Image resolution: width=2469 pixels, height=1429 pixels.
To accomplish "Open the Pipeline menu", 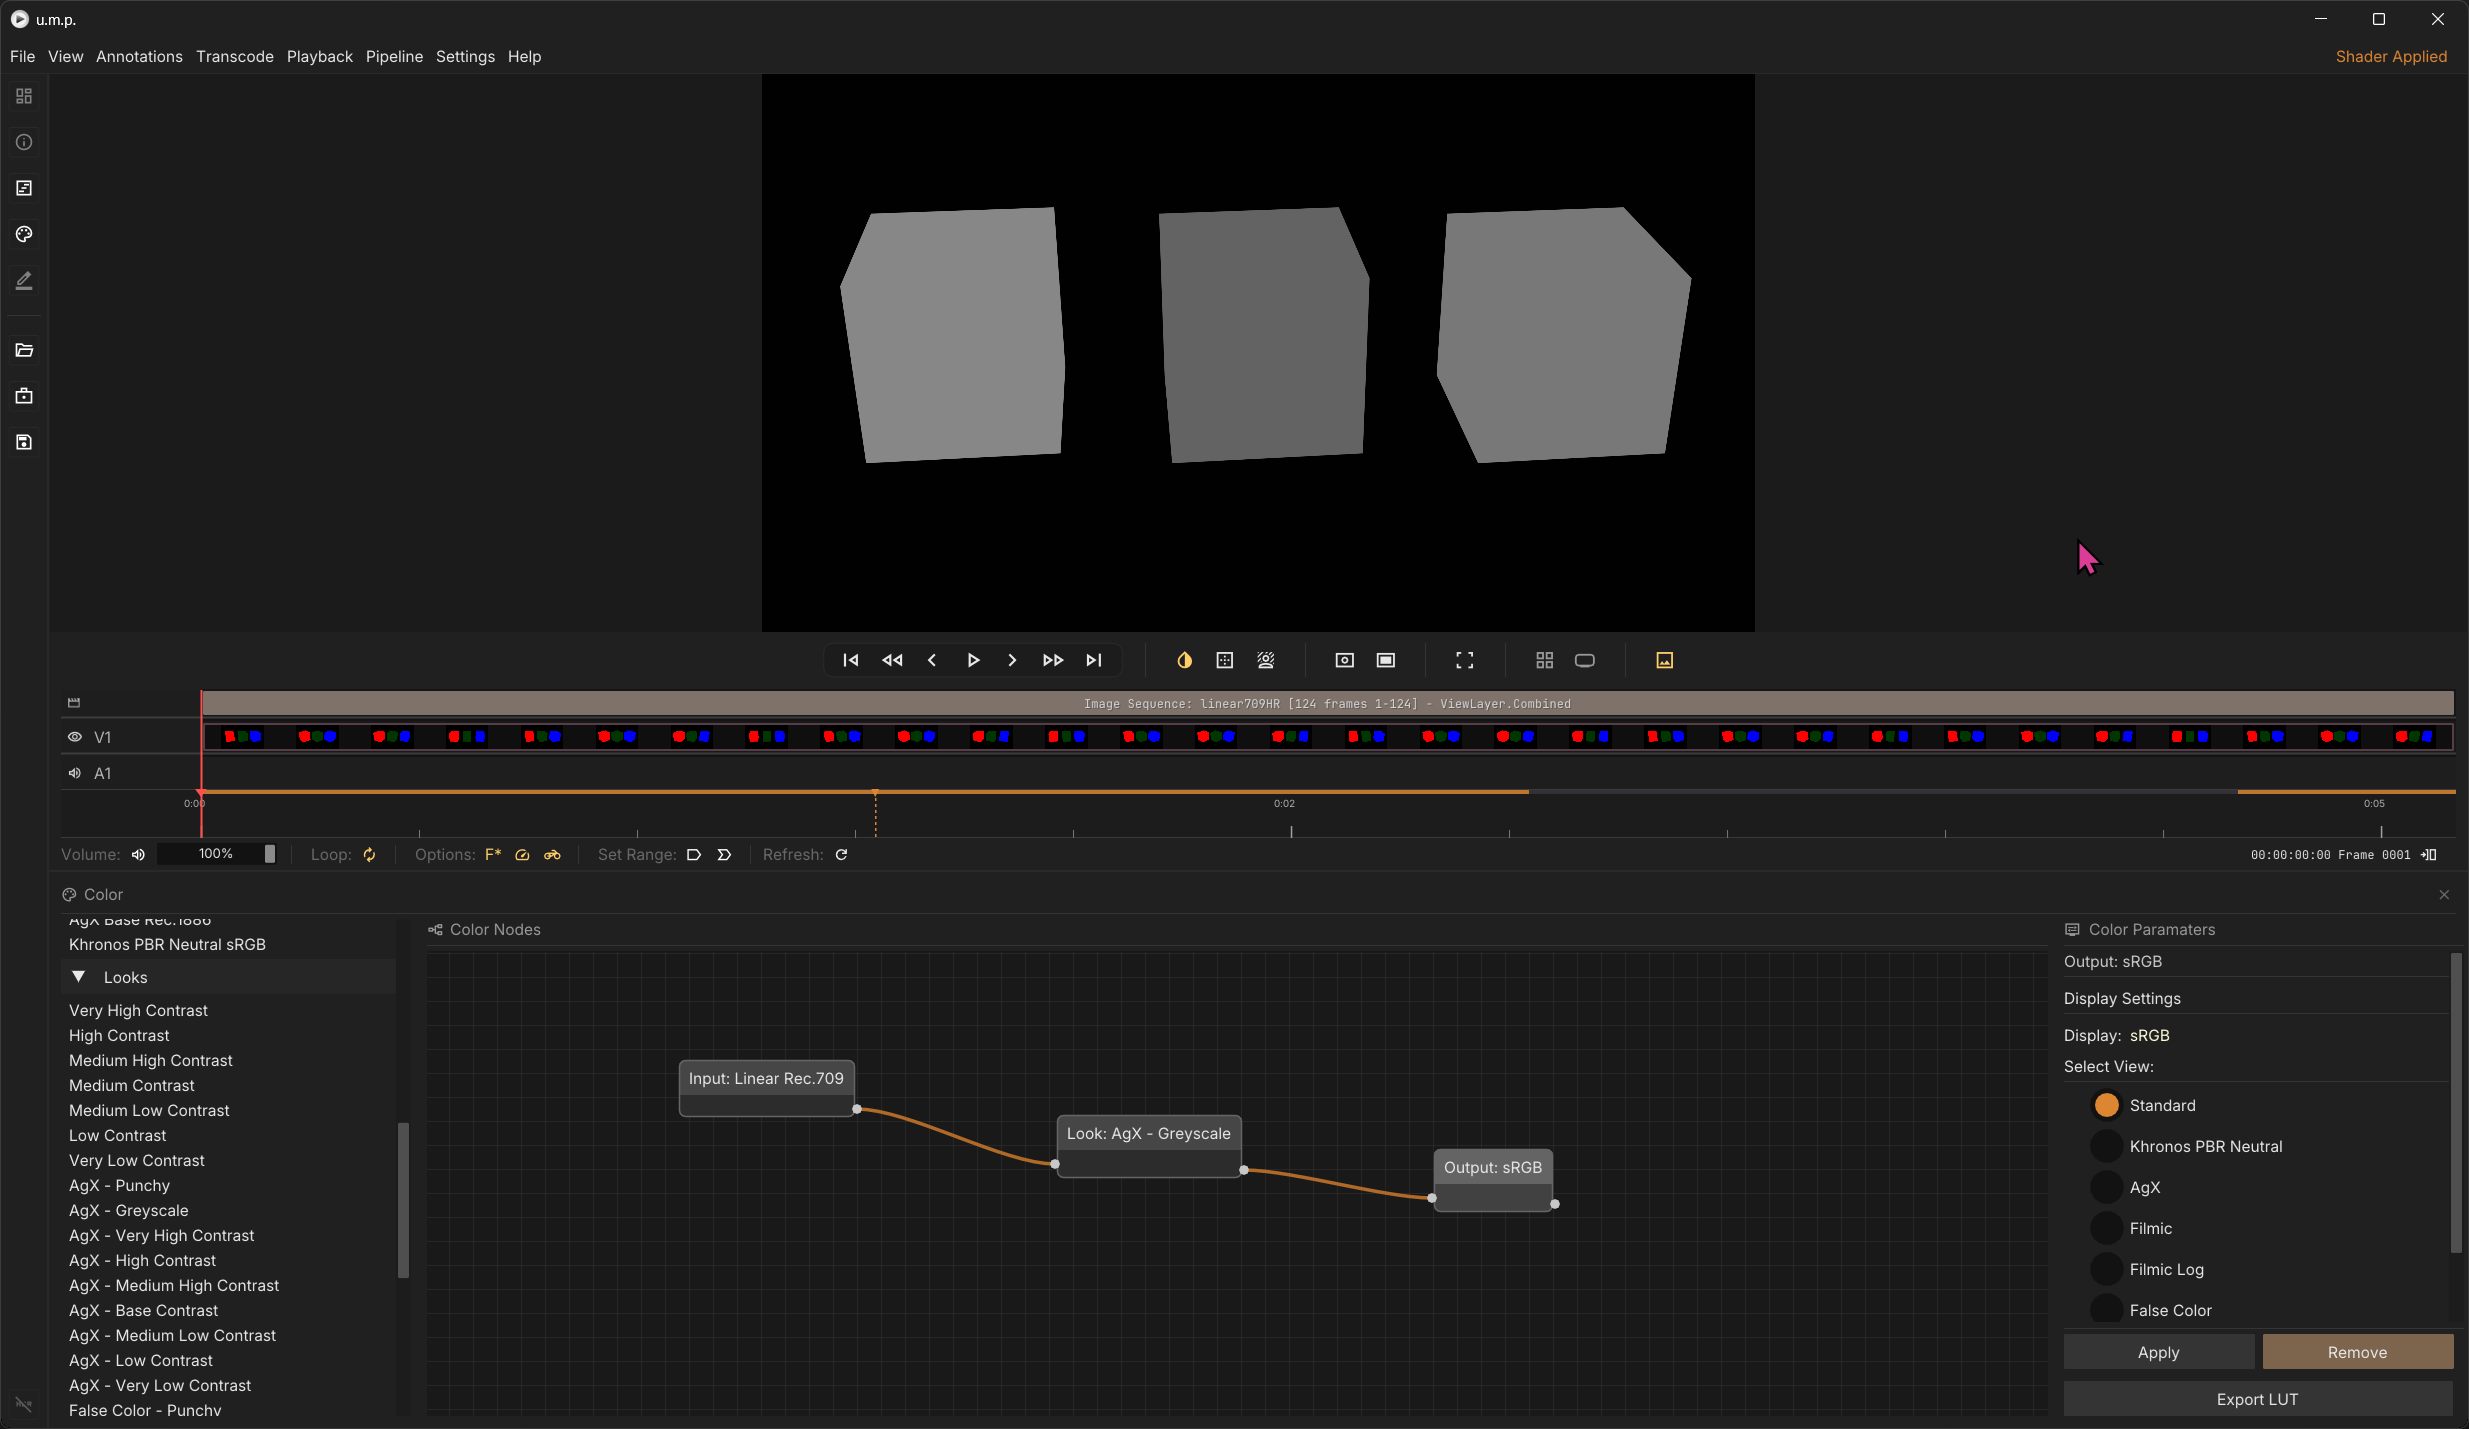I will click(393, 56).
